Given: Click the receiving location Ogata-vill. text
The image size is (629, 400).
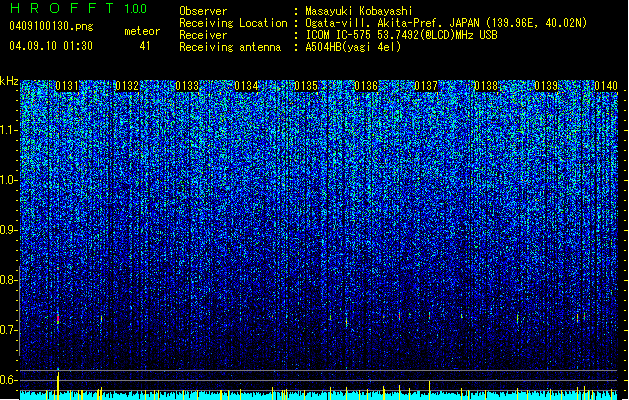Looking at the screenshot, I should pos(446,23).
